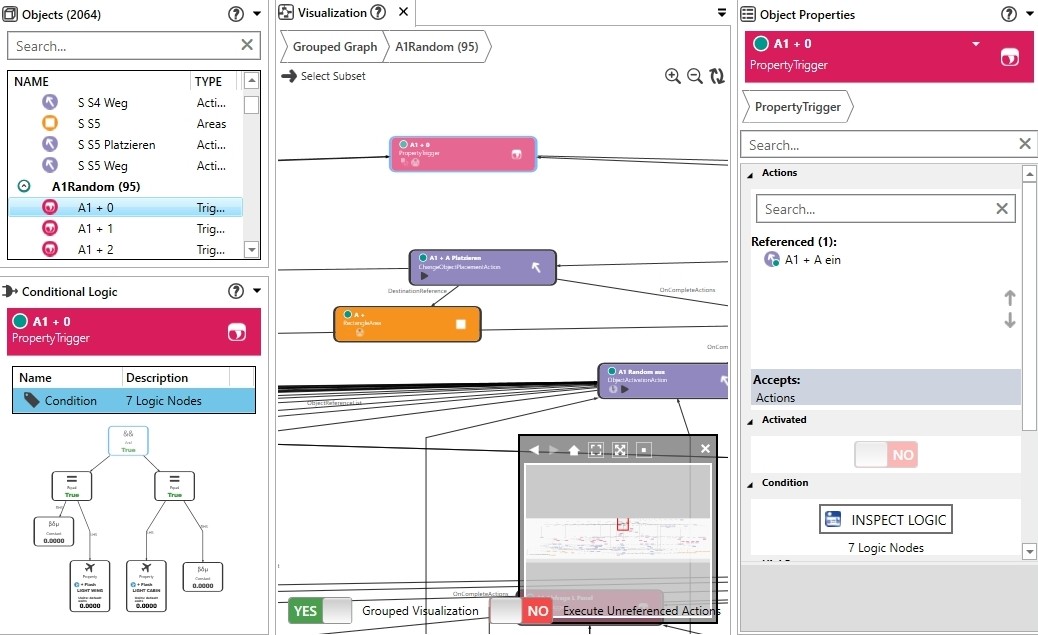This screenshot has height=635, width=1038.
Task: Switch the Activated toggle on
Action: [885, 455]
